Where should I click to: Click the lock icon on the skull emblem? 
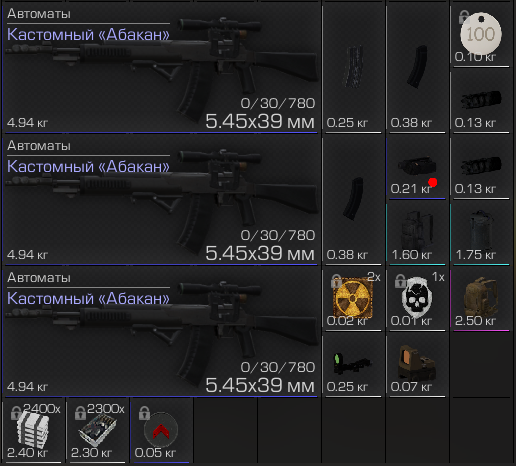[x=400, y=281]
